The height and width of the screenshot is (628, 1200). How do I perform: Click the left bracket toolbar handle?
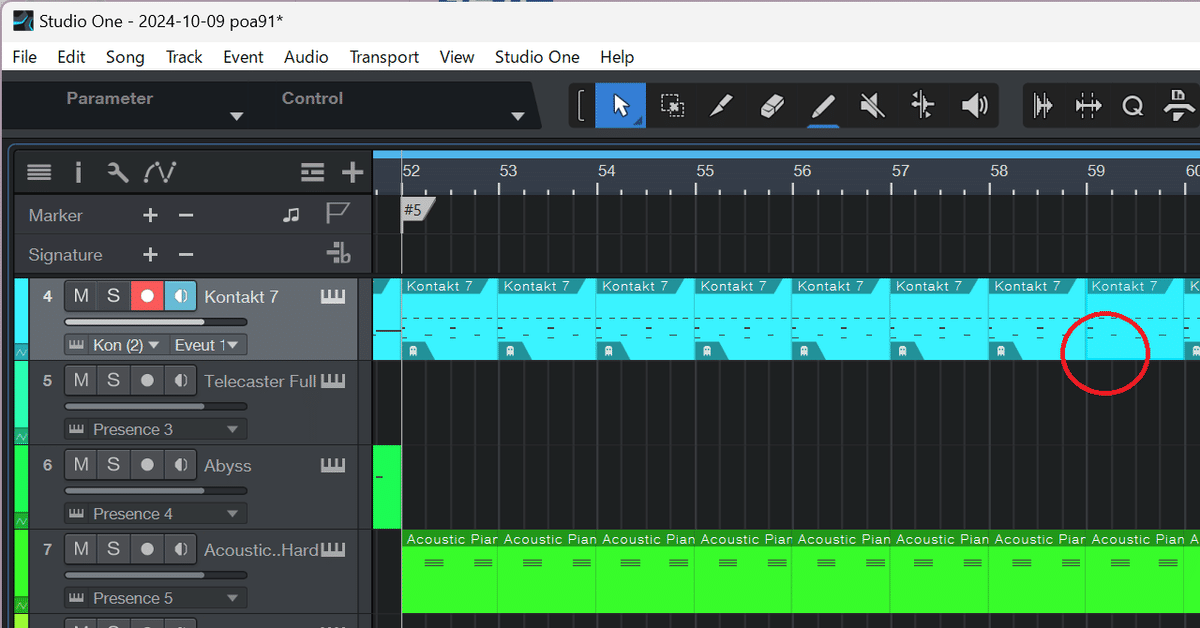[581, 105]
